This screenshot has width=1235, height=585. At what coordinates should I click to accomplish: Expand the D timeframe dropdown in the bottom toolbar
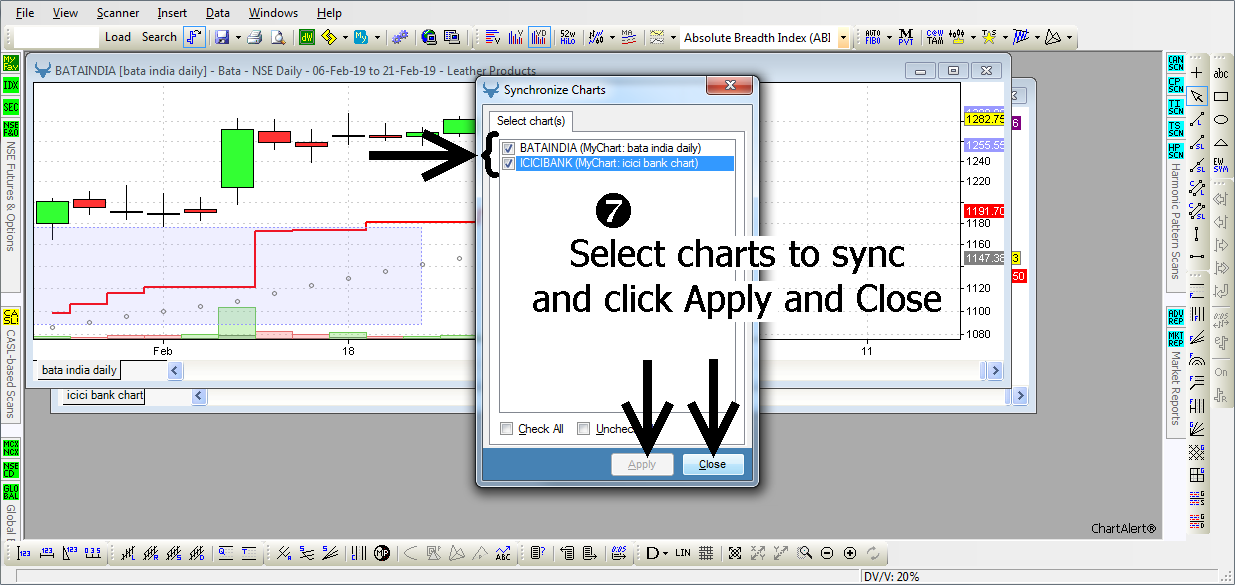tap(667, 553)
